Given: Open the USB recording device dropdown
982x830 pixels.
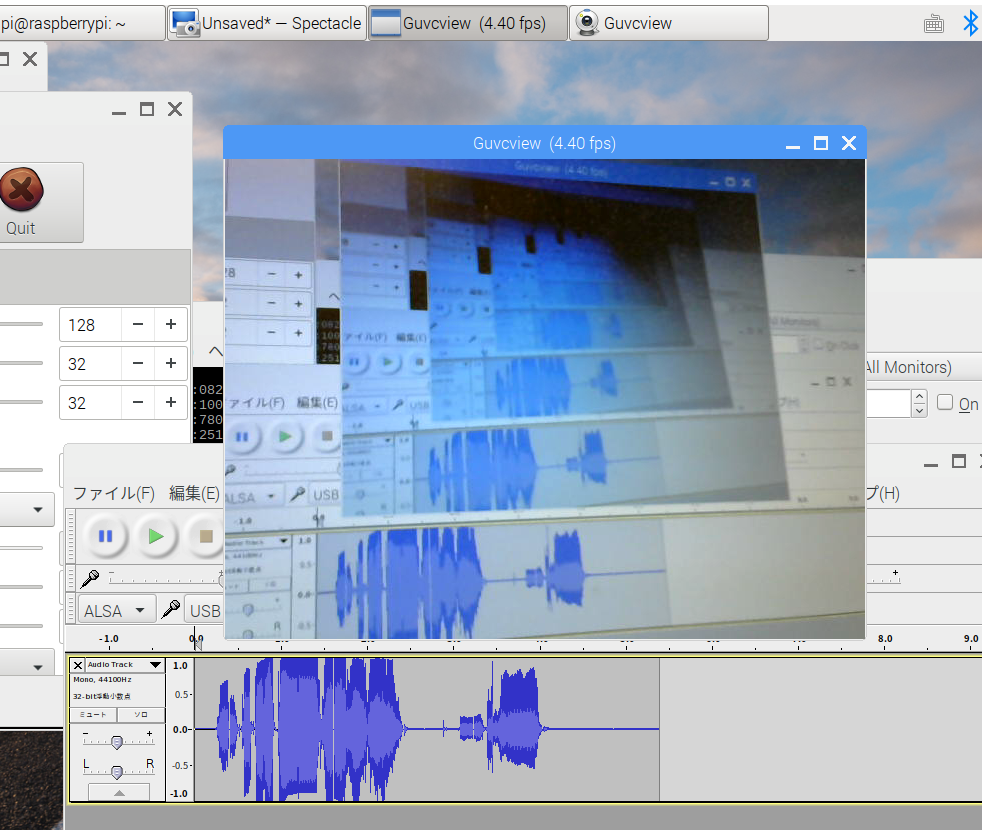Looking at the screenshot, I should click(205, 611).
